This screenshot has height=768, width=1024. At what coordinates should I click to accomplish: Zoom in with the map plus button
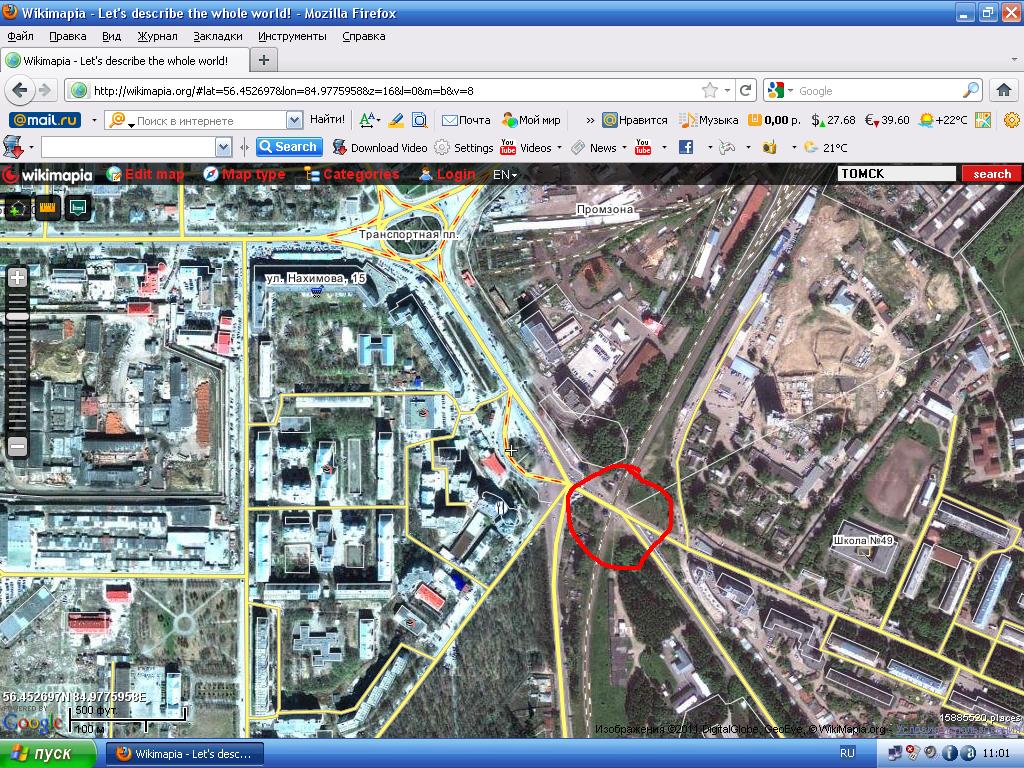(18, 278)
